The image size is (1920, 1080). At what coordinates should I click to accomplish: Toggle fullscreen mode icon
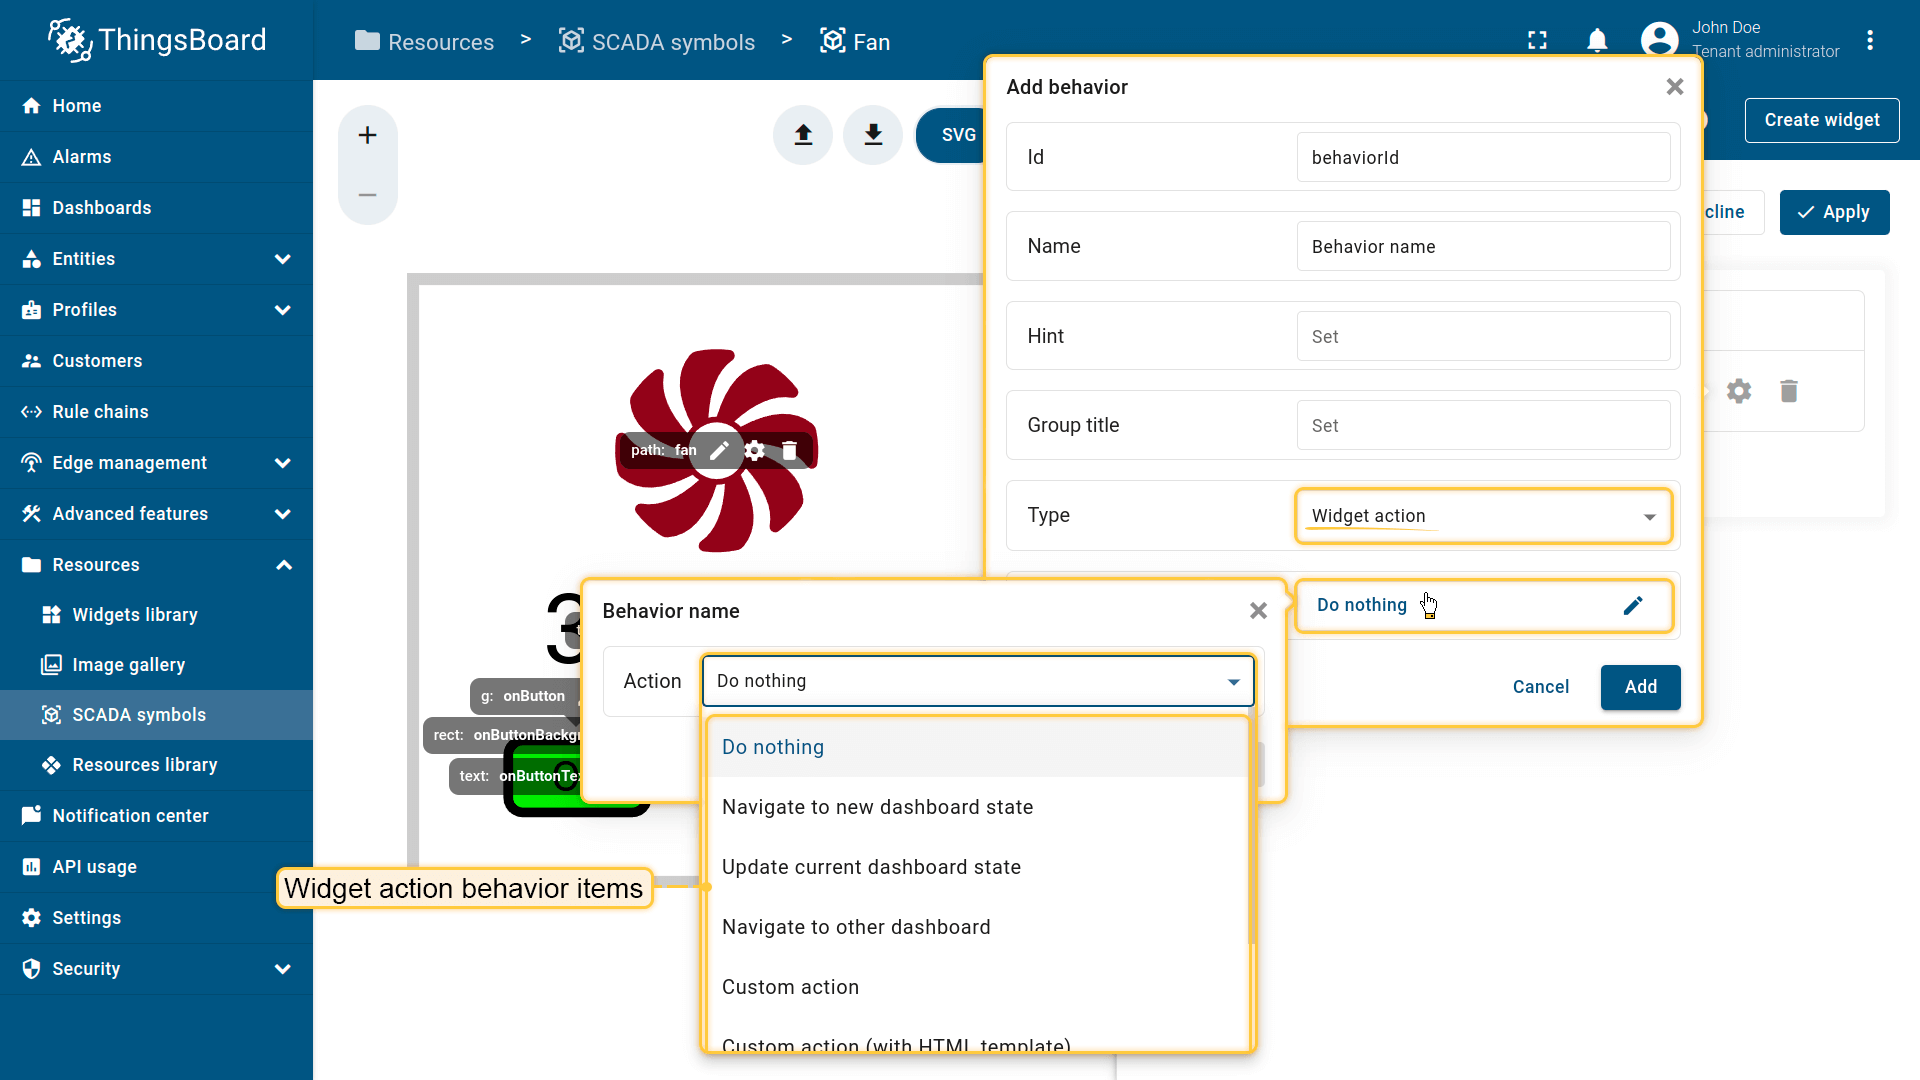point(1537,40)
